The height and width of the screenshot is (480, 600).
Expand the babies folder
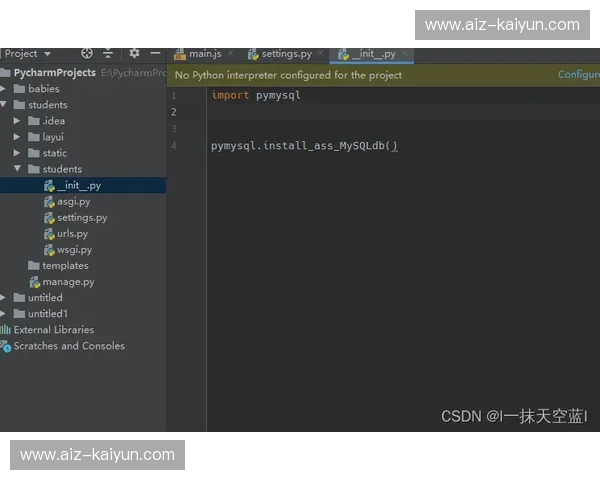5,89
